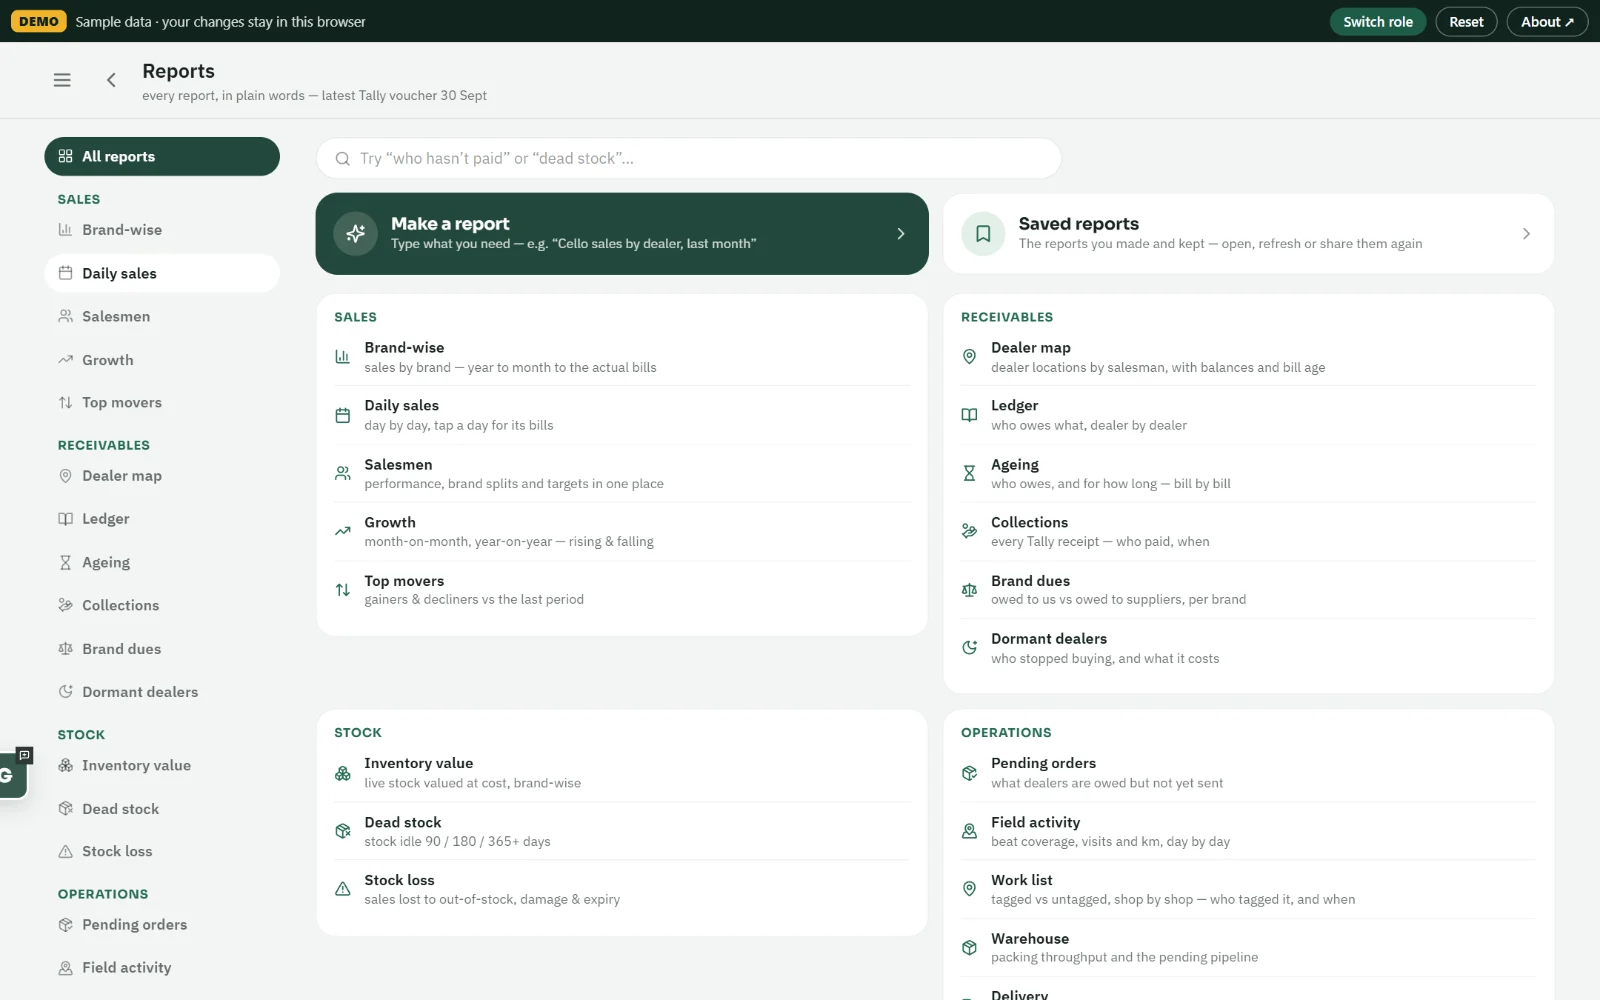Click the boxes icon beside Inventory value card row
The height and width of the screenshot is (1000, 1600).
click(x=343, y=773)
